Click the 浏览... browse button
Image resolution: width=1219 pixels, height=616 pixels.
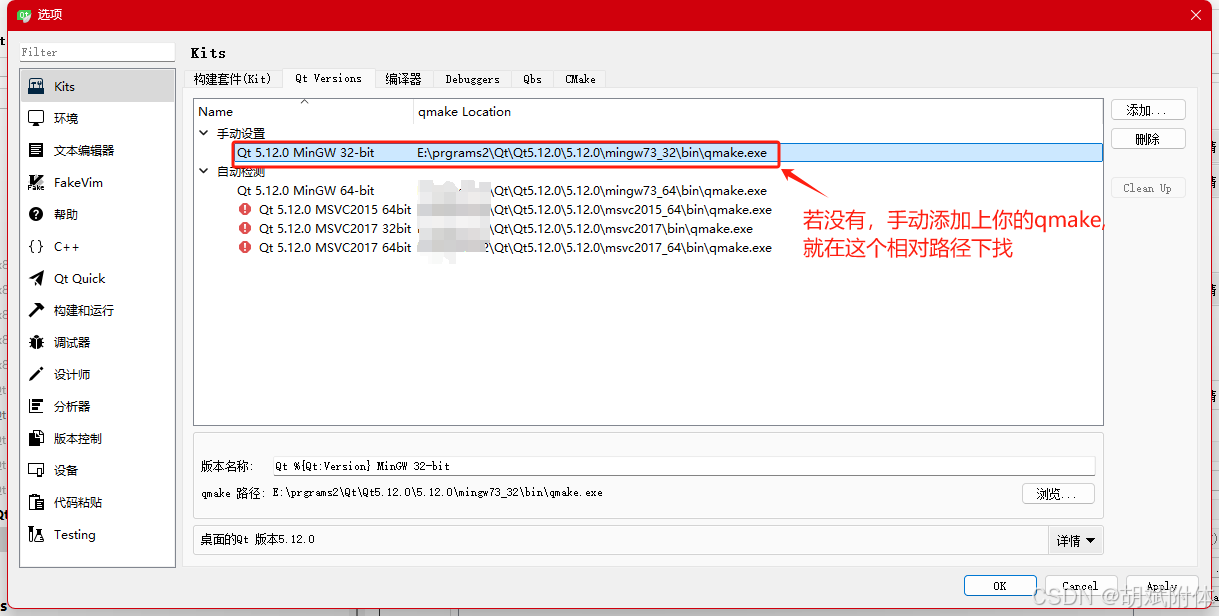coord(1058,494)
